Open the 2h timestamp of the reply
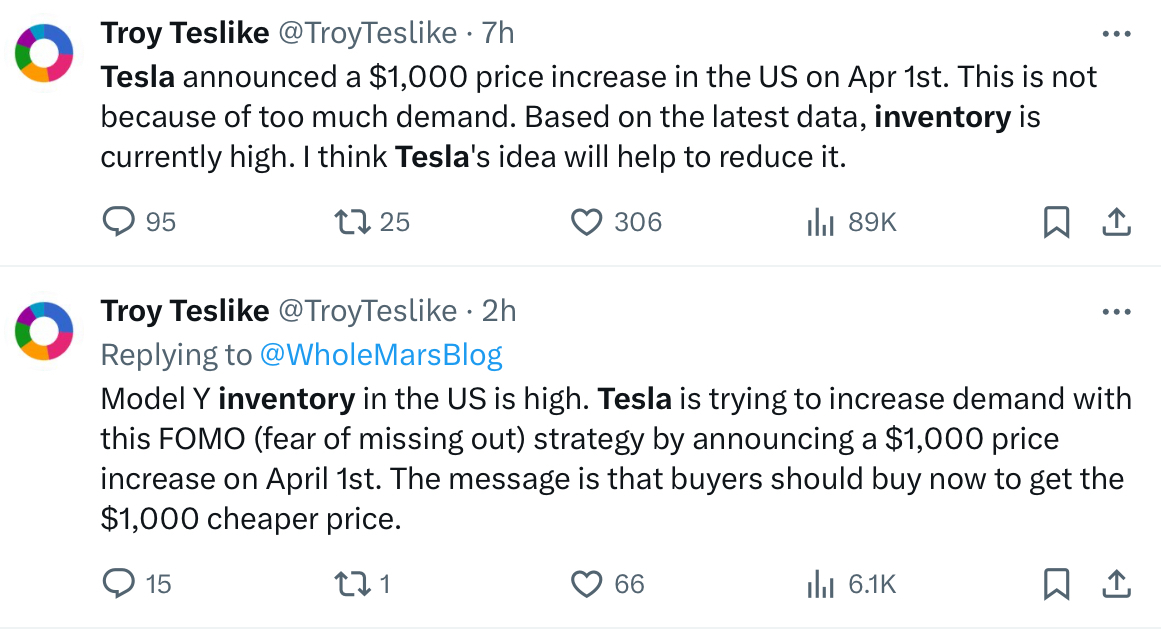The image size is (1161, 635). click(x=499, y=312)
